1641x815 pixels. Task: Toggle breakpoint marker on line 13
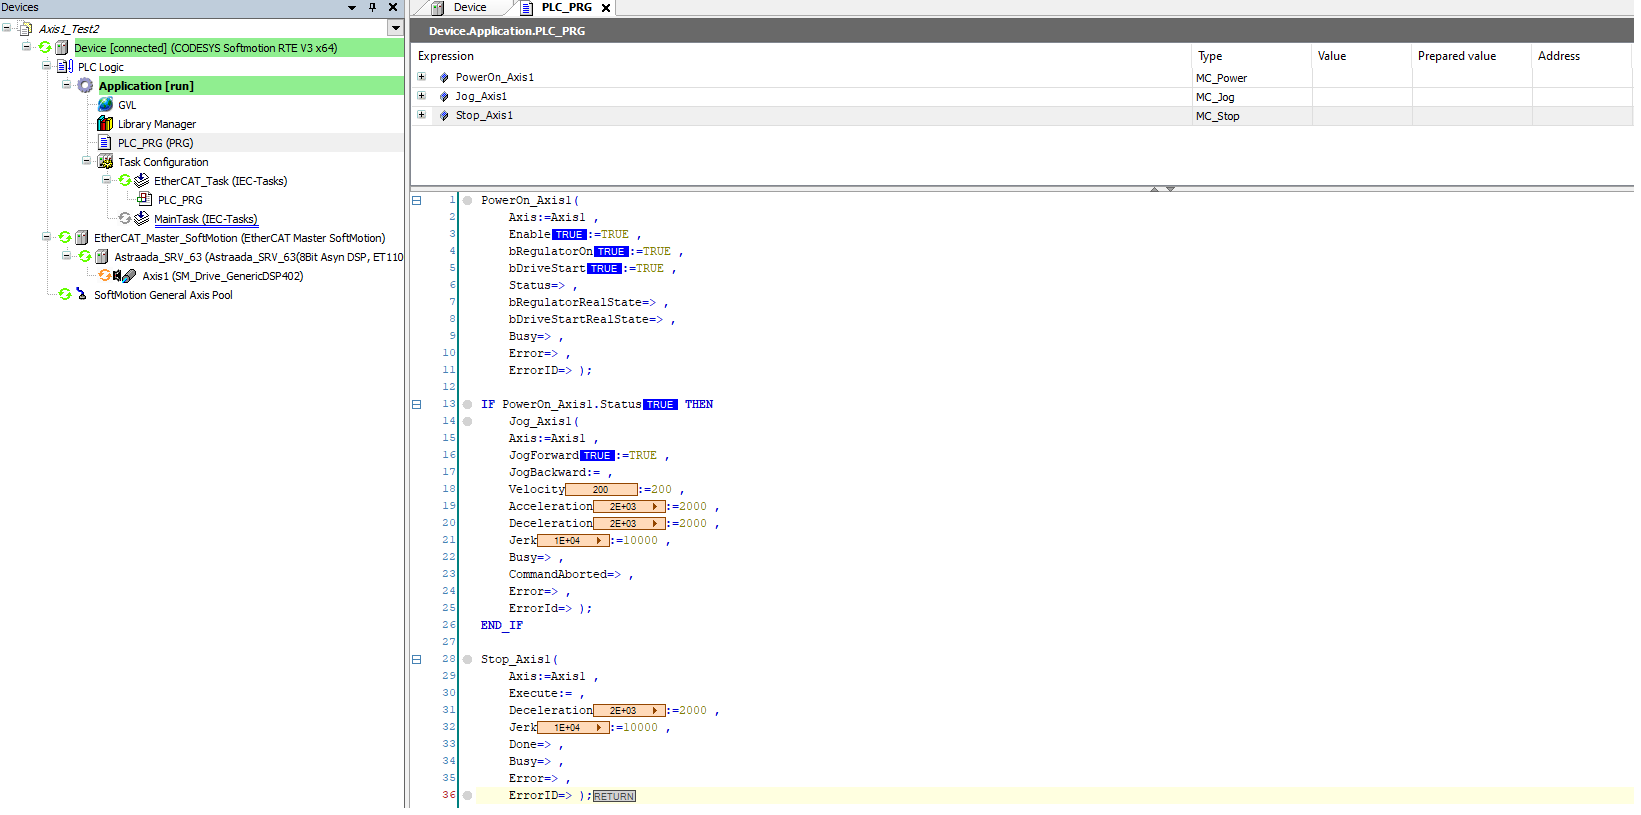(x=467, y=405)
